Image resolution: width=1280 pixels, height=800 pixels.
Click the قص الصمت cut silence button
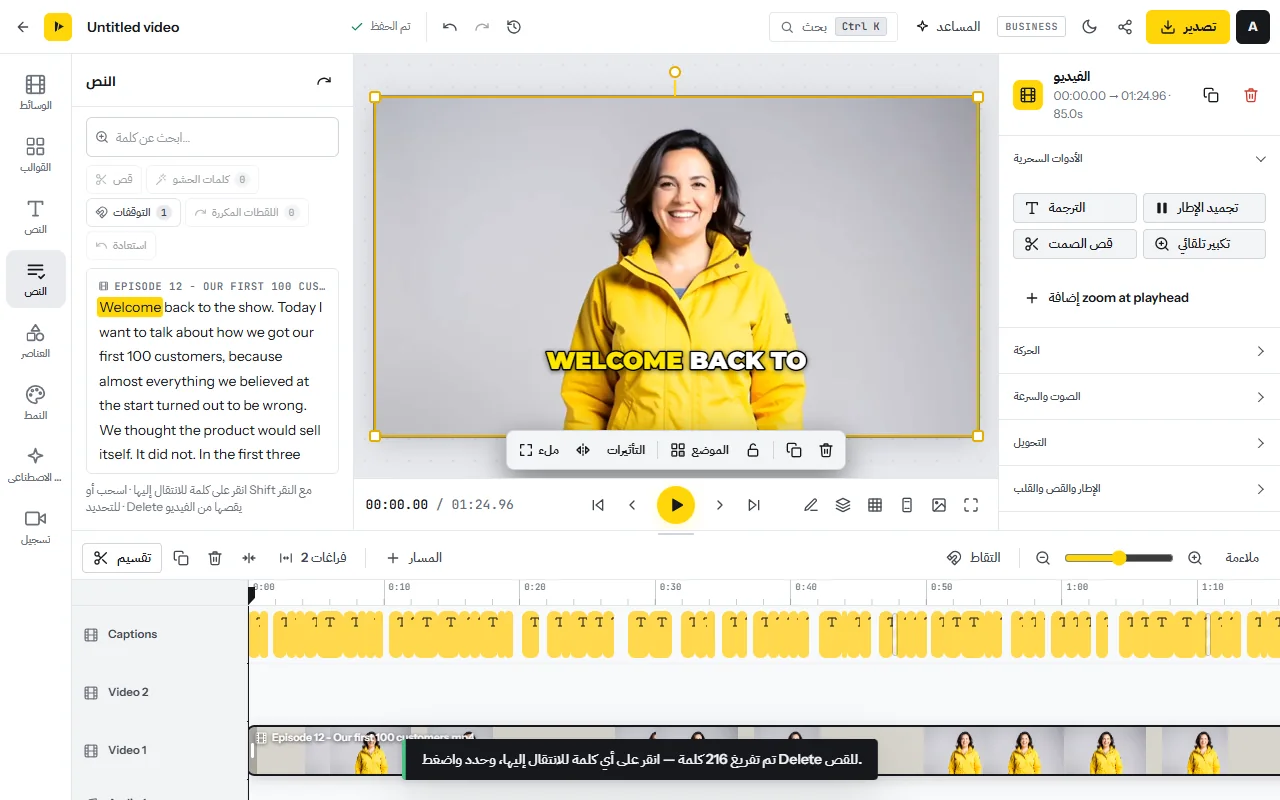pos(1075,244)
